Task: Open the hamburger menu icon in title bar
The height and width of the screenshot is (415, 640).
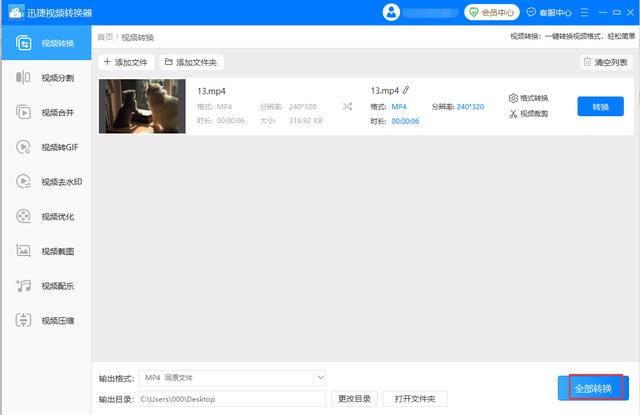Action: coord(584,13)
